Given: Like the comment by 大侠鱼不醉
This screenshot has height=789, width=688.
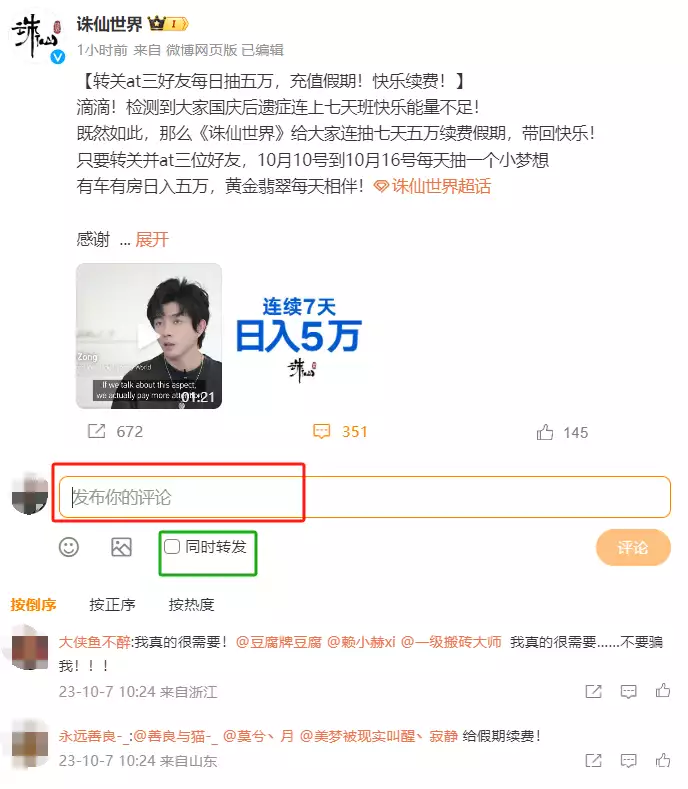Looking at the screenshot, I should click(x=663, y=690).
